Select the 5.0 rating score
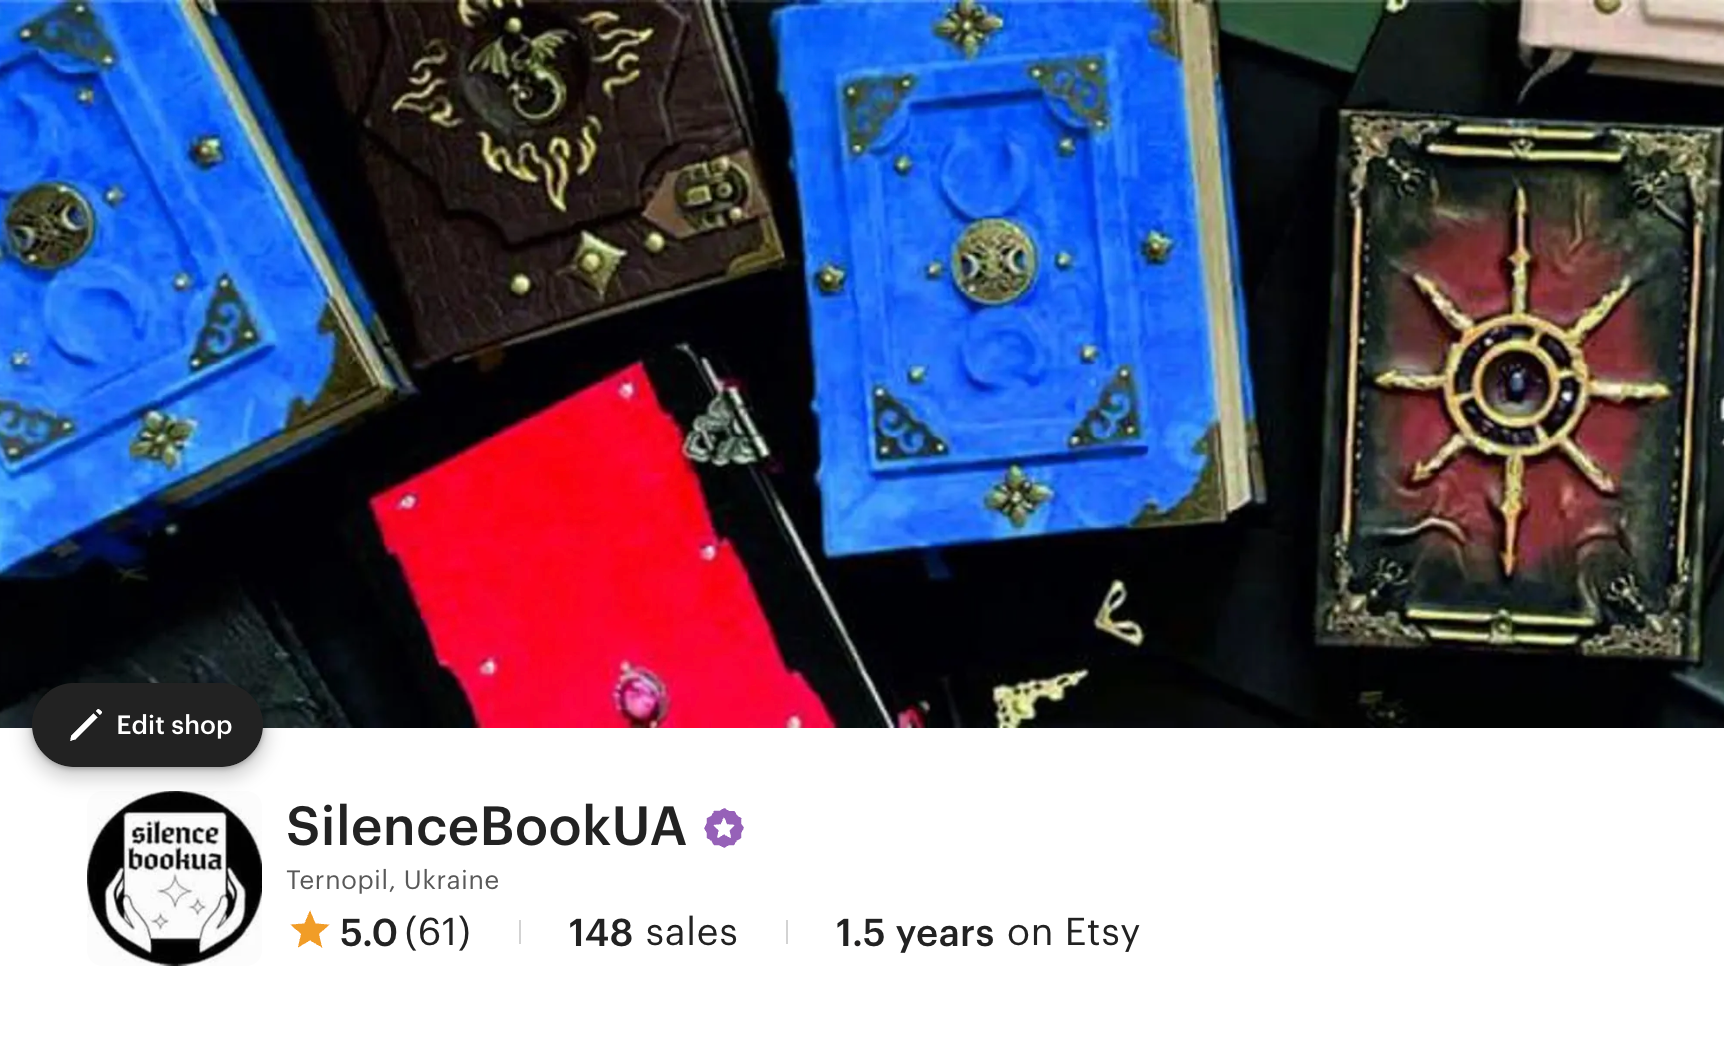 coord(368,932)
